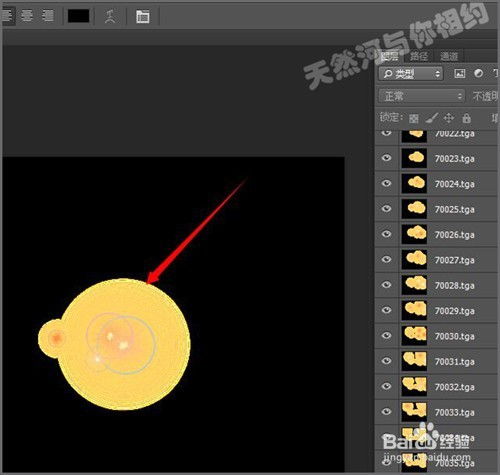Hide layer 70027.tga with eye icon

click(x=386, y=259)
